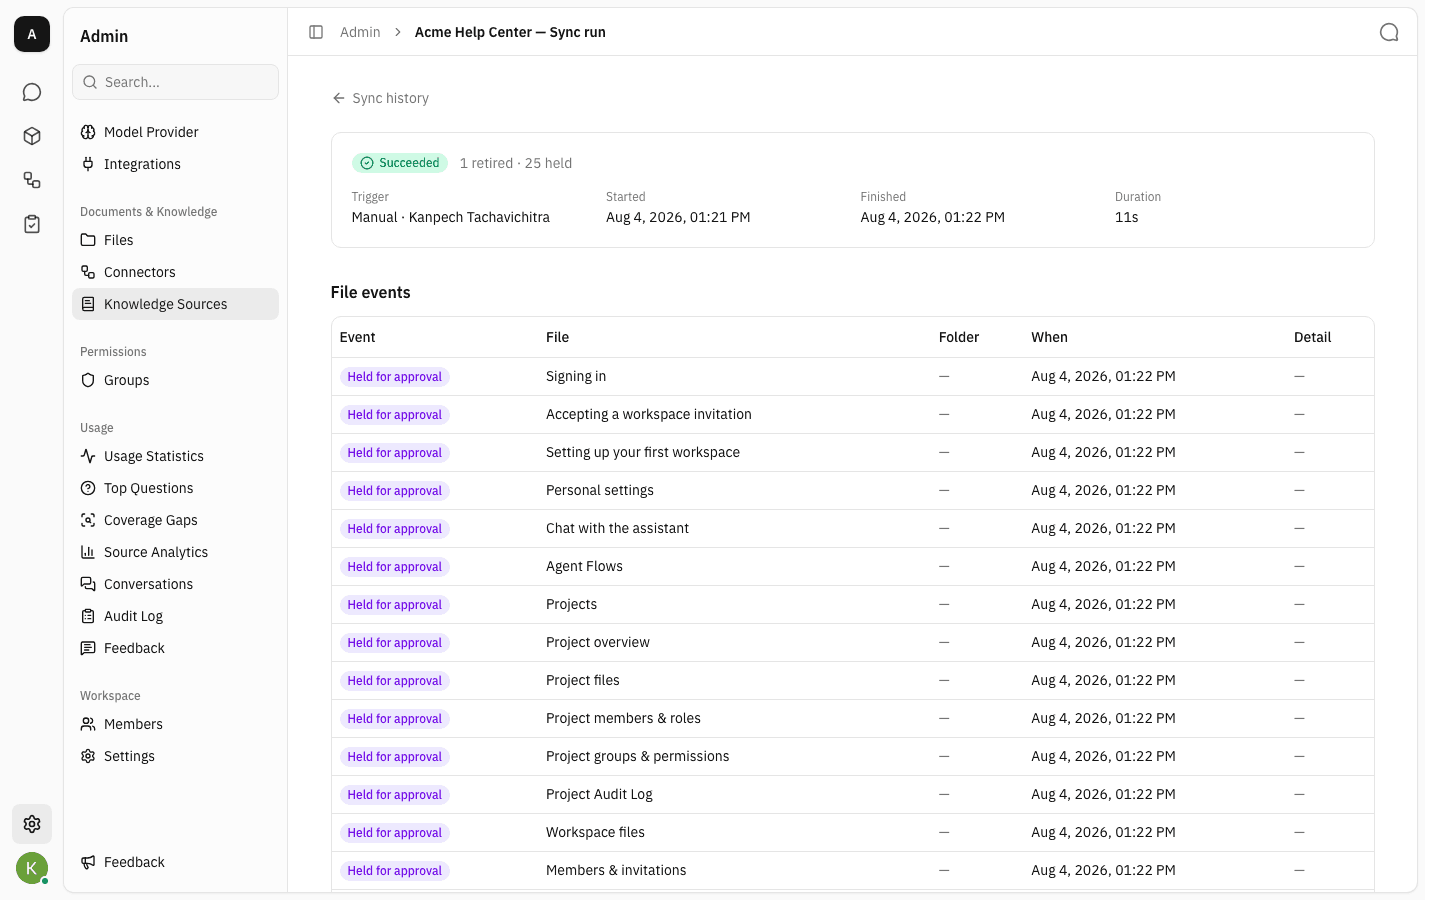
Task: Open Top Questions page
Action: [175, 488]
